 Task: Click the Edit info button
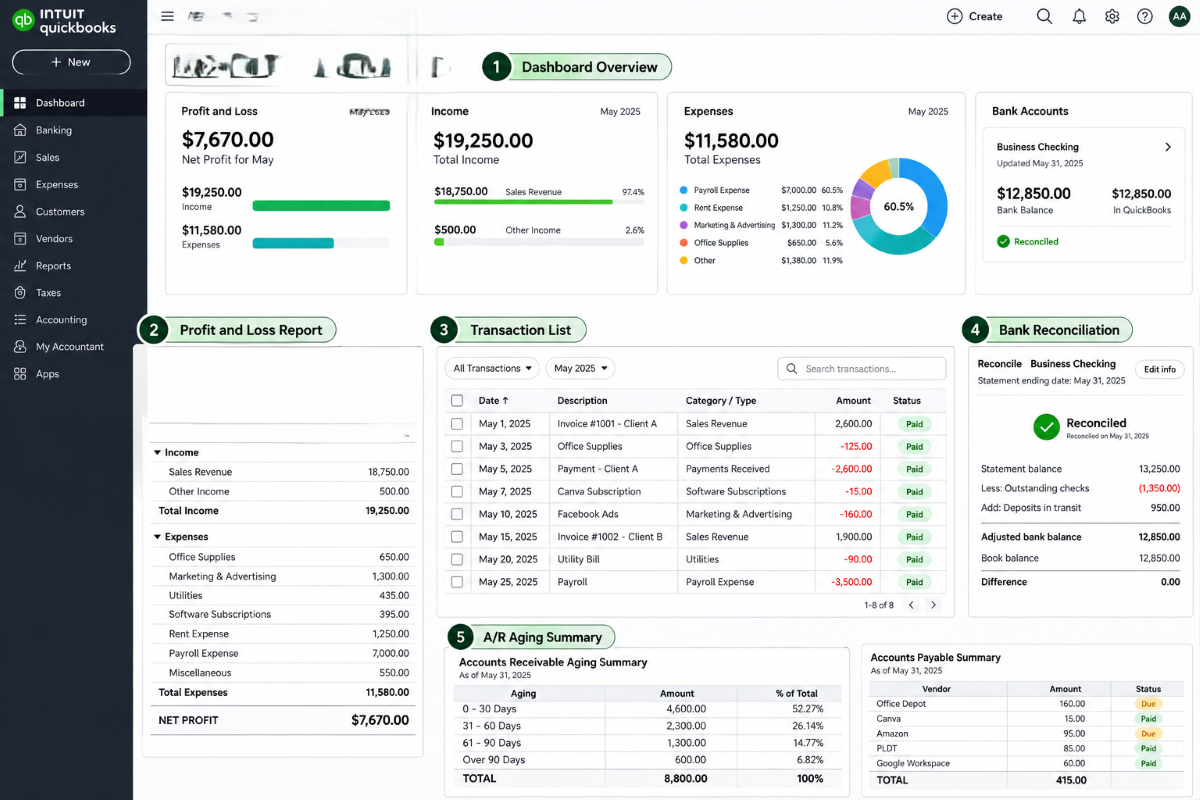pos(1160,369)
